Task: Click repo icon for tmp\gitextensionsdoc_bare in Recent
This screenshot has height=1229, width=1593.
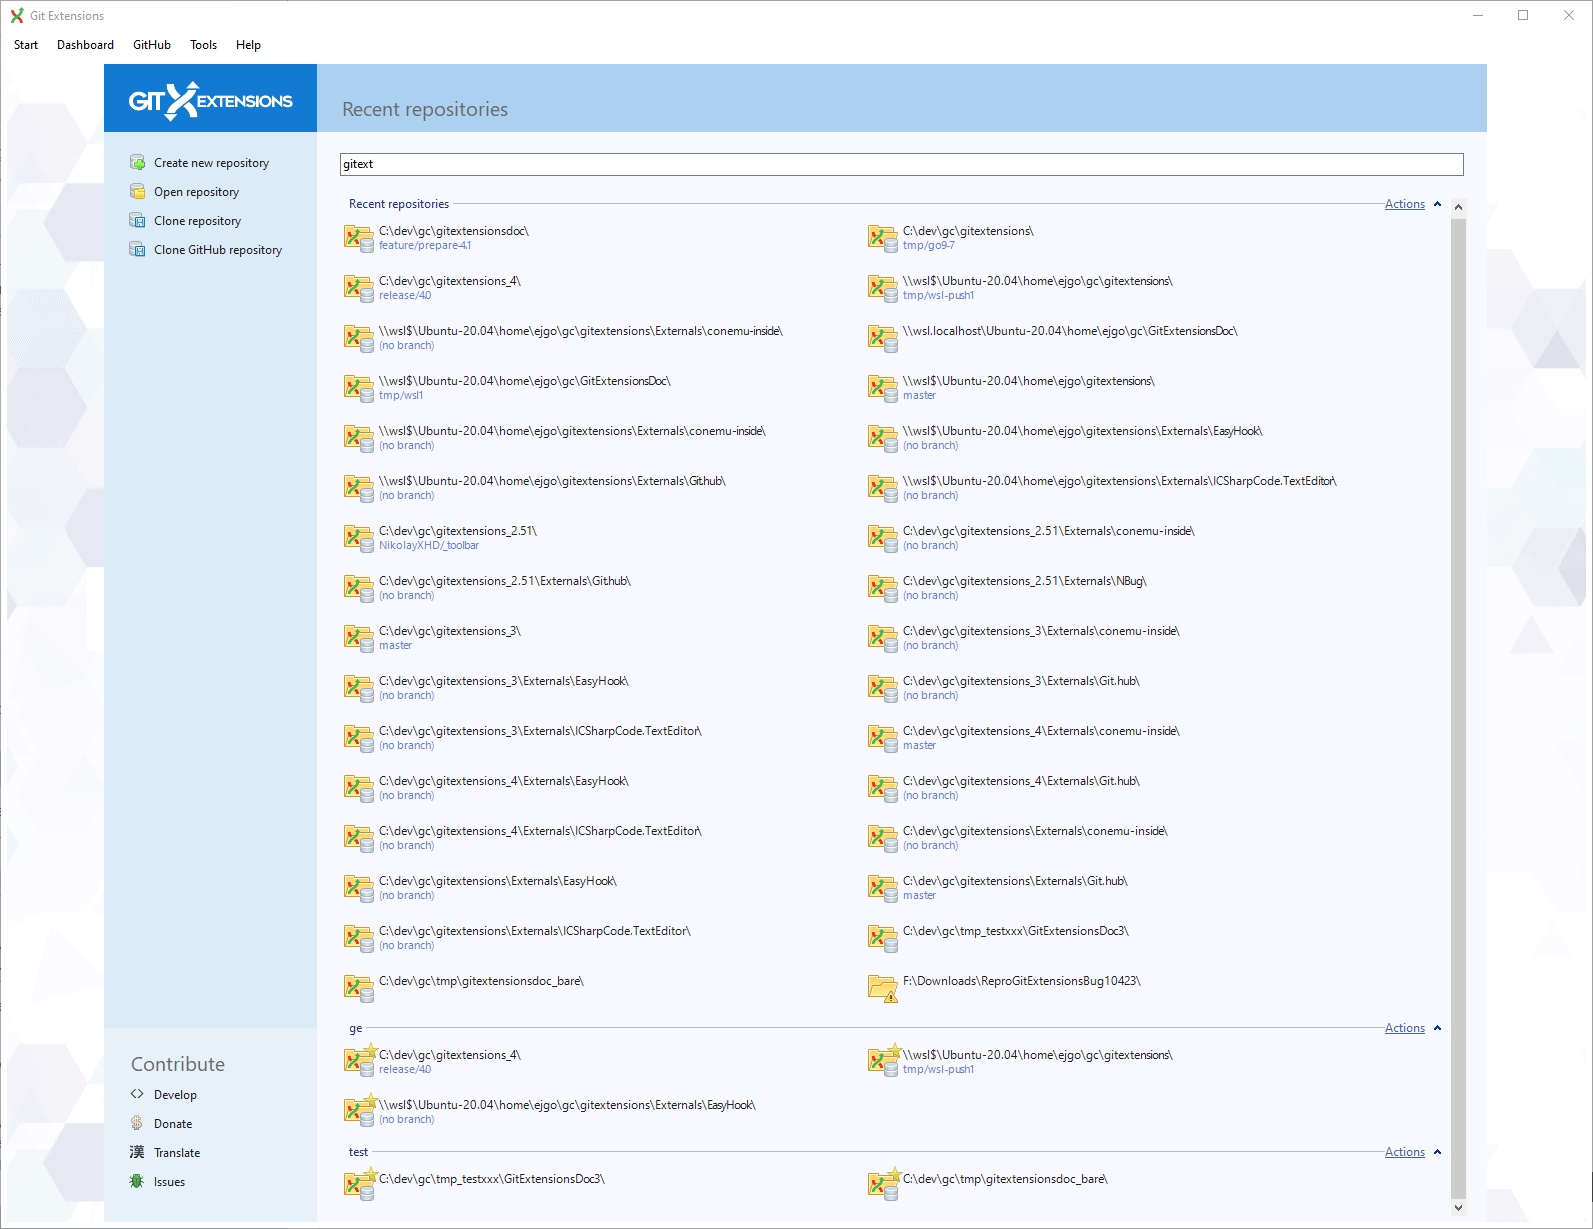Action: pos(359,988)
